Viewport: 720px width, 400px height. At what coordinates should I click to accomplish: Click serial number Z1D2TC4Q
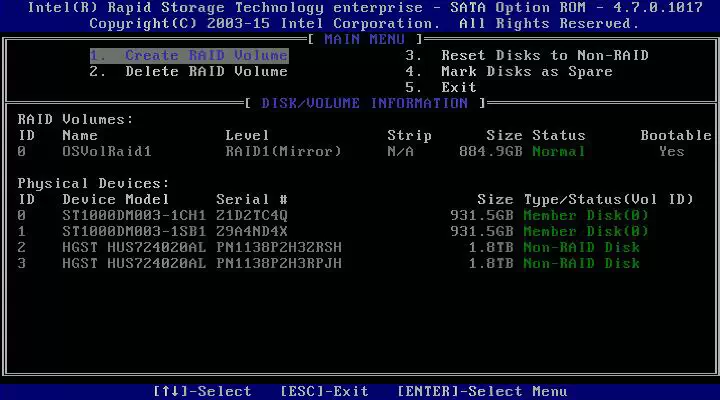click(x=251, y=215)
